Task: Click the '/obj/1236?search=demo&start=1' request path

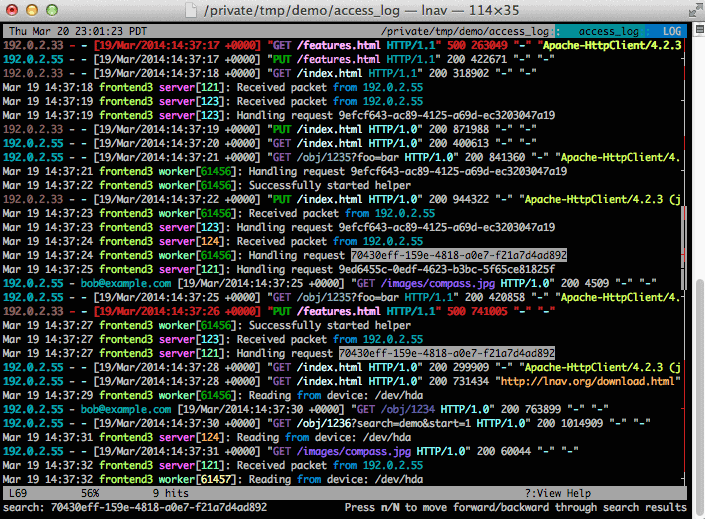Action: point(384,423)
